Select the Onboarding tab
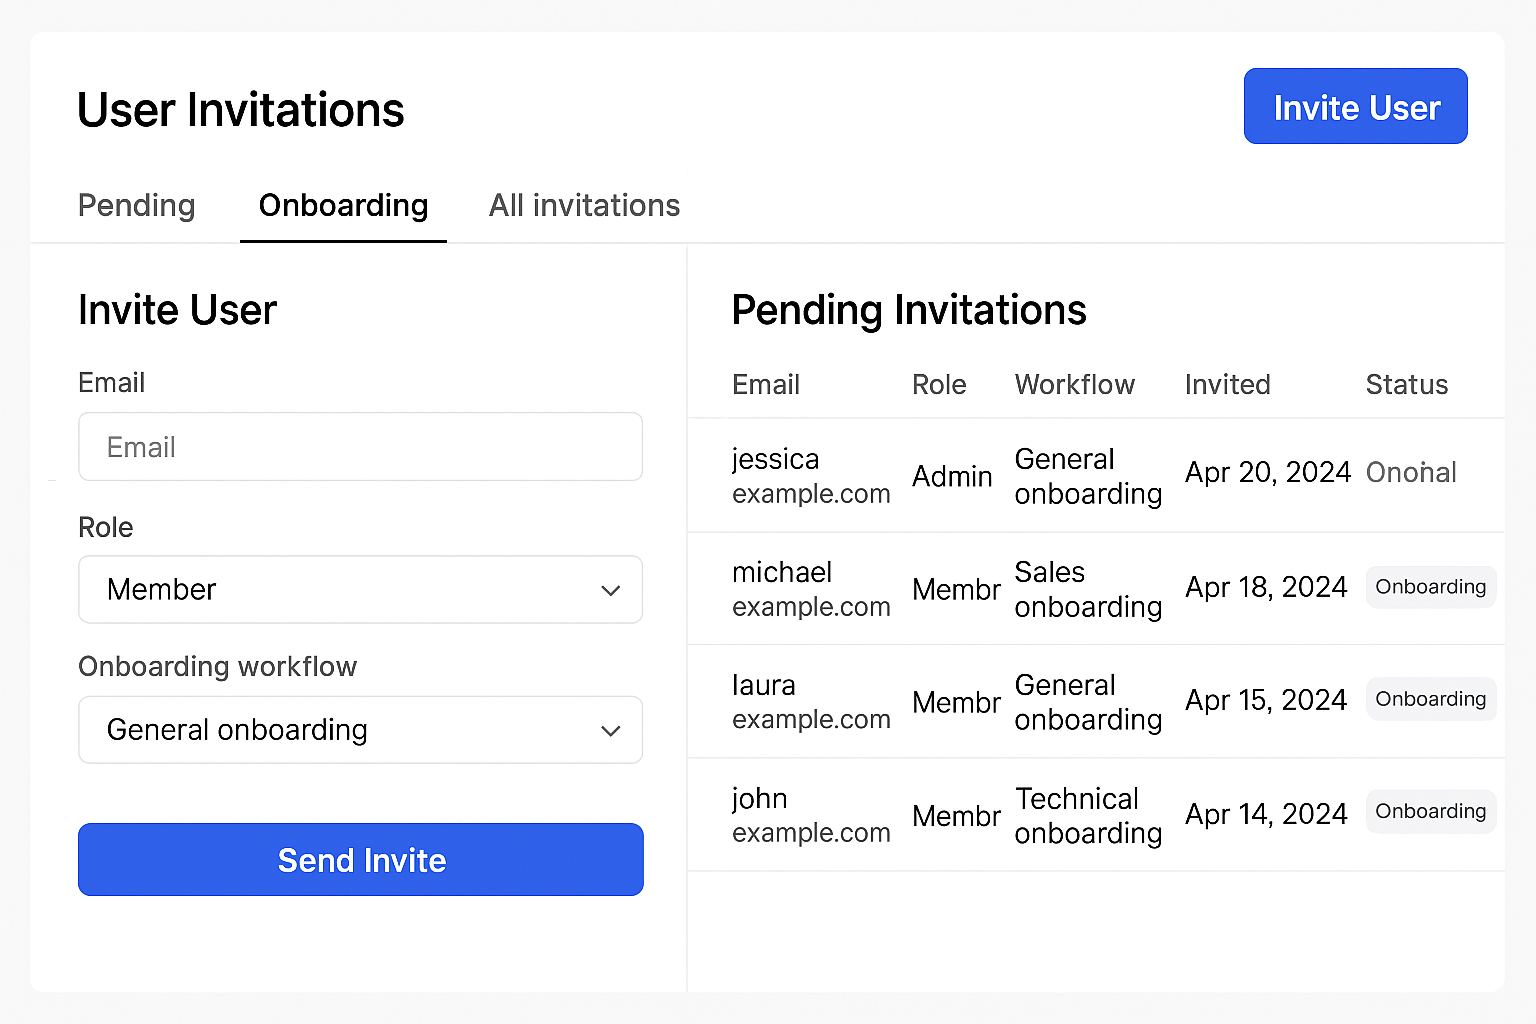1536x1024 pixels. (343, 205)
